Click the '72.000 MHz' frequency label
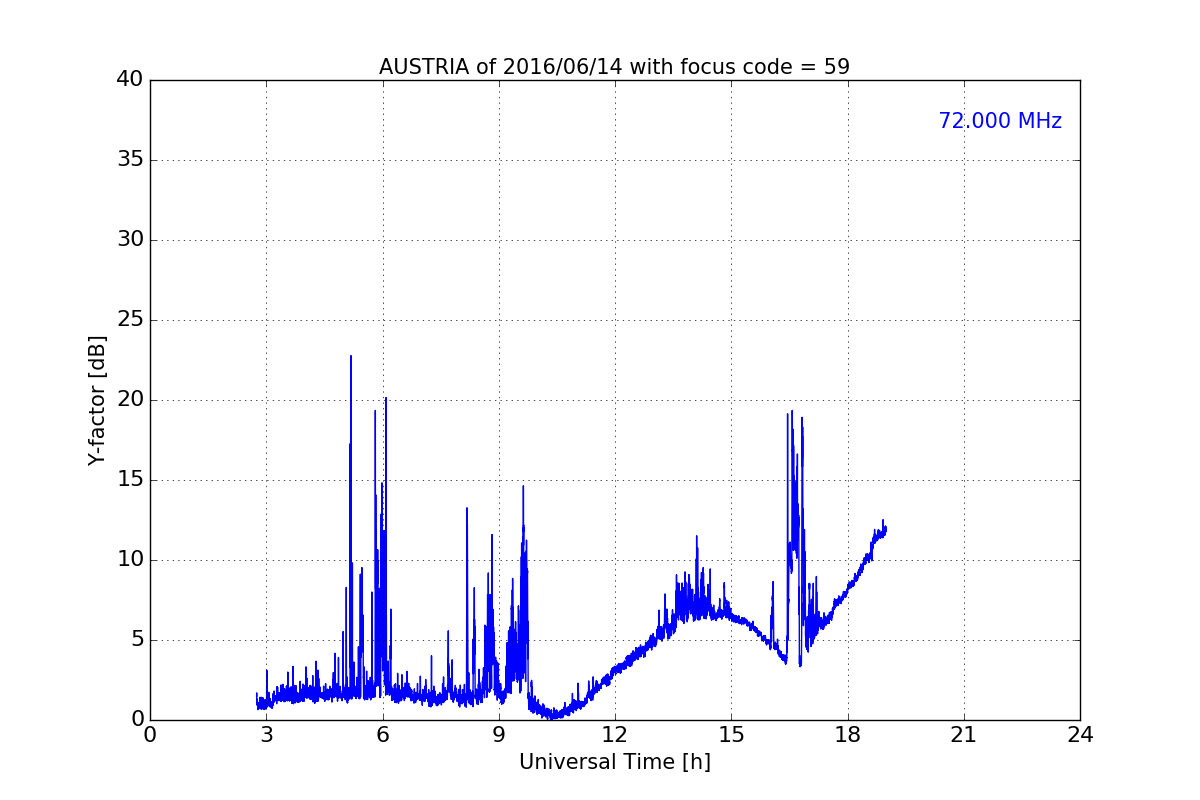Screen dimensions: 1200x800 [1000, 121]
